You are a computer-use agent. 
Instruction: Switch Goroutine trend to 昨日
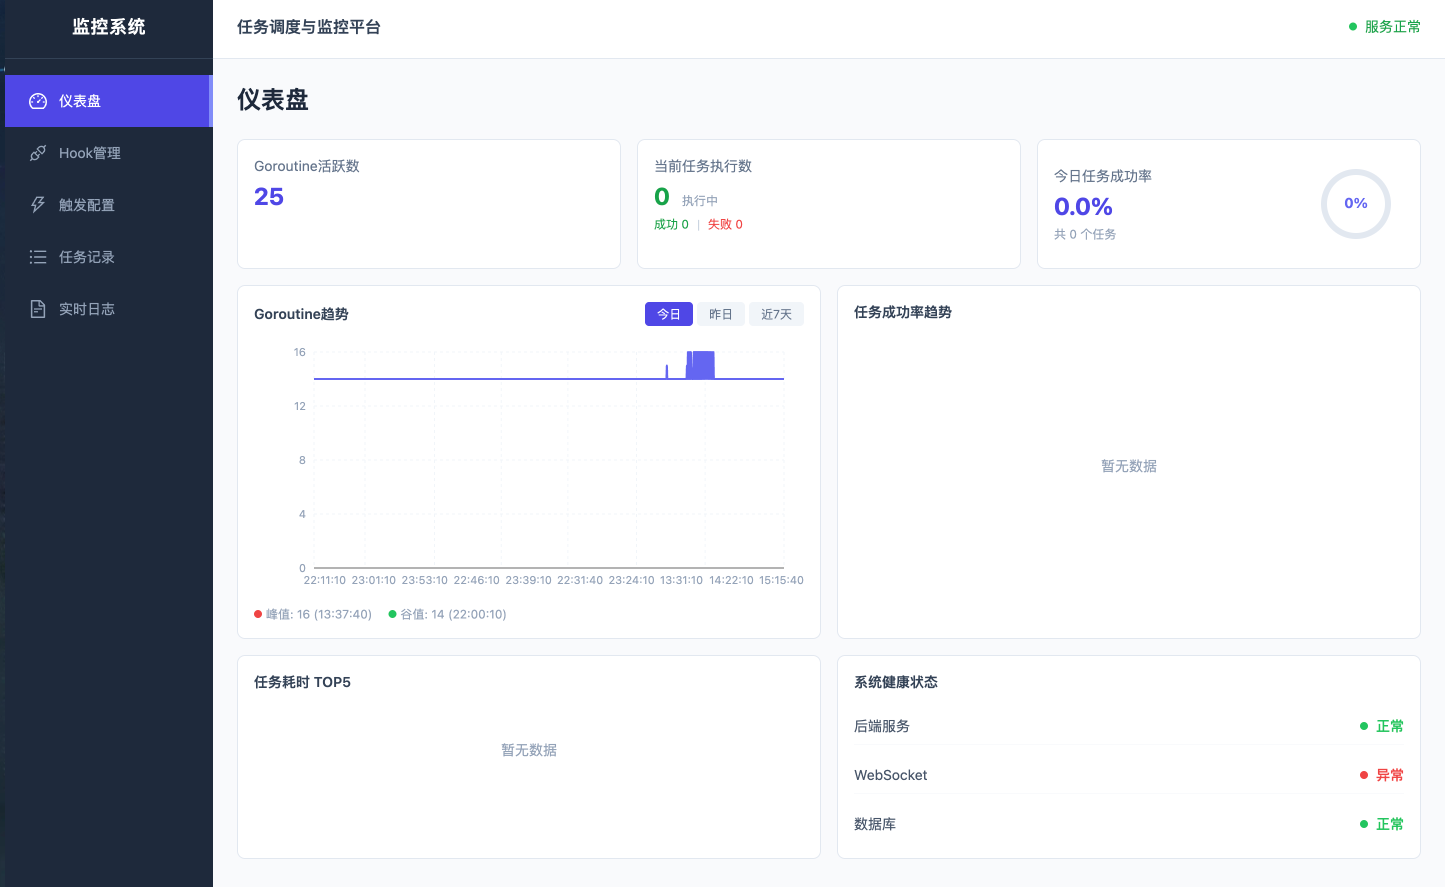(721, 314)
